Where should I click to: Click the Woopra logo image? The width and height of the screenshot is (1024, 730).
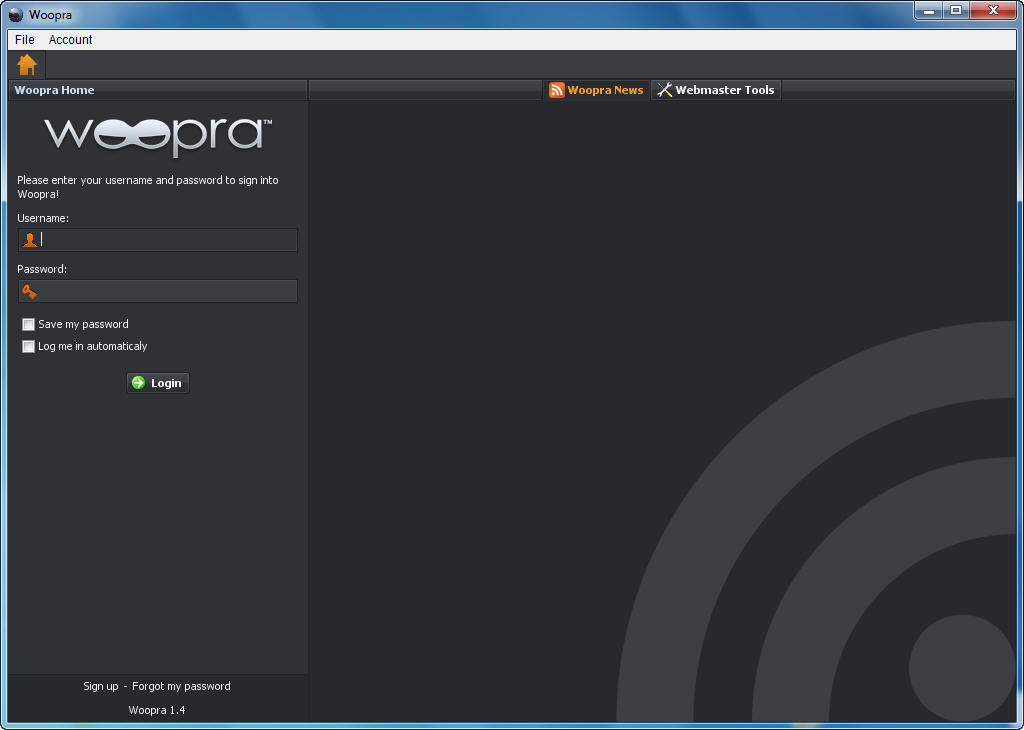click(157, 136)
